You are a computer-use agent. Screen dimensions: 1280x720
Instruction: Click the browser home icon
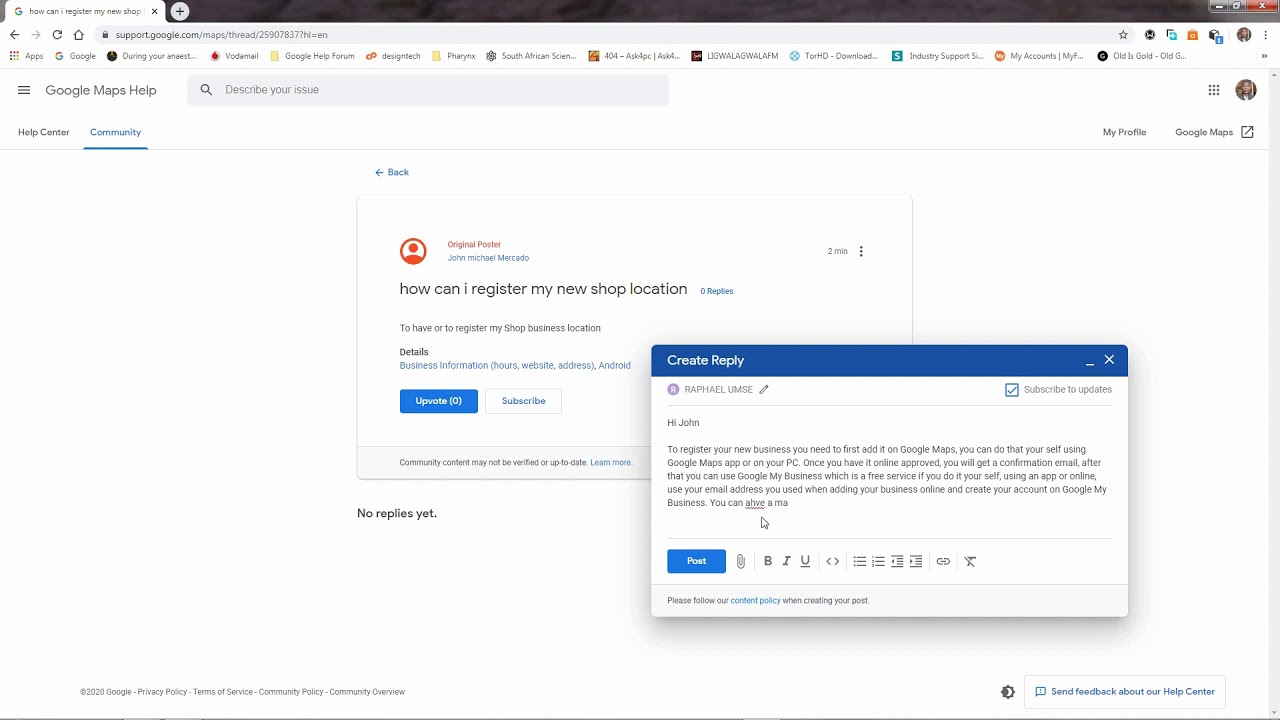pyautogui.click(x=79, y=34)
